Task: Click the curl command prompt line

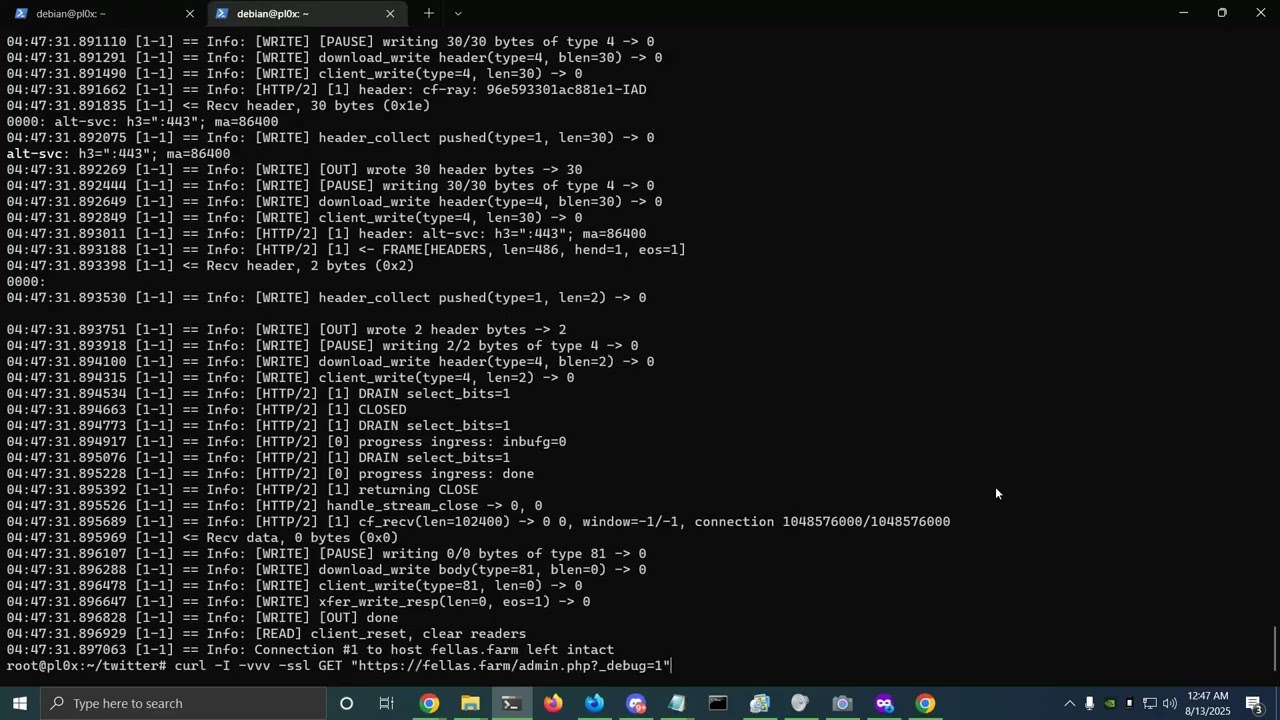Action: (x=338, y=666)
